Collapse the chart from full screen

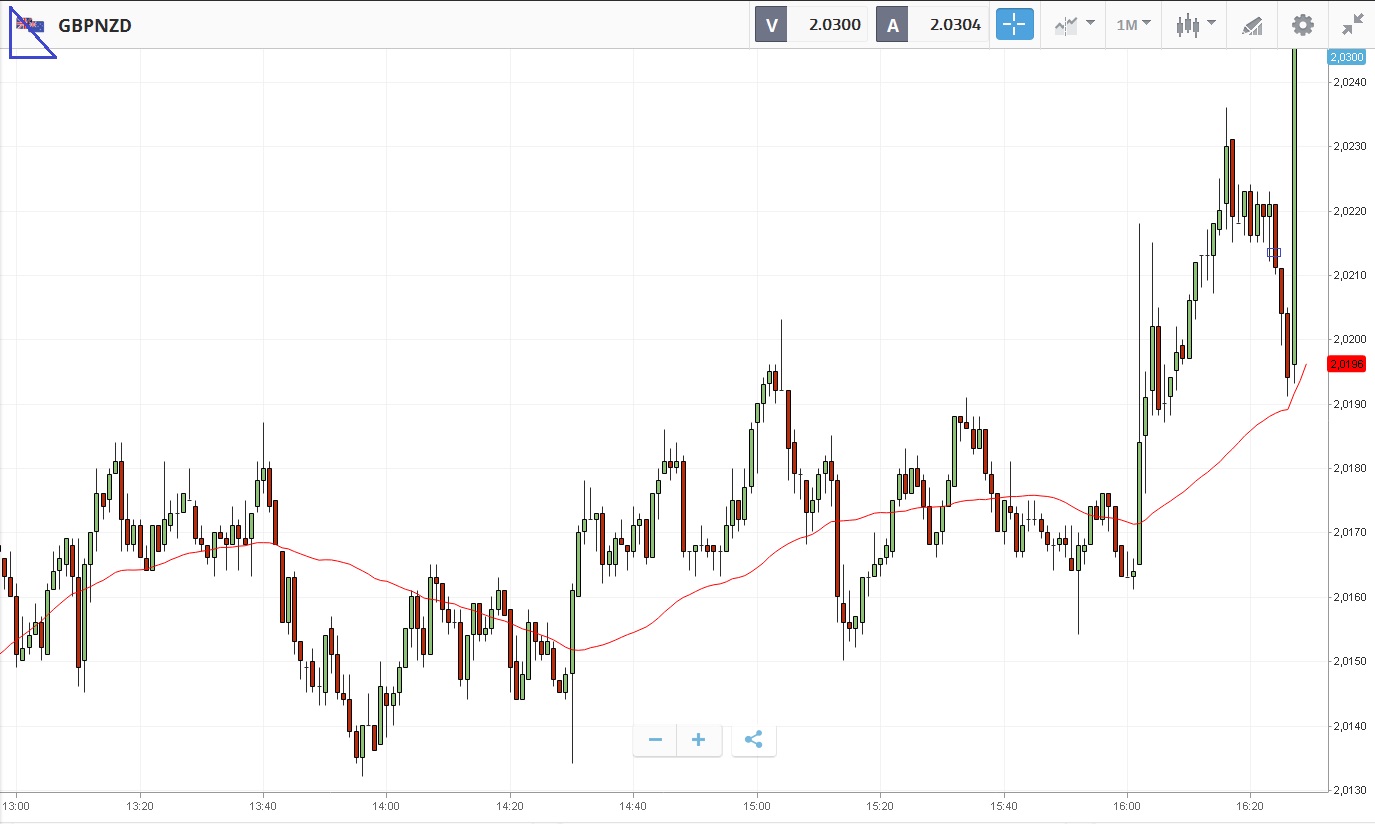click(1352, 25)
